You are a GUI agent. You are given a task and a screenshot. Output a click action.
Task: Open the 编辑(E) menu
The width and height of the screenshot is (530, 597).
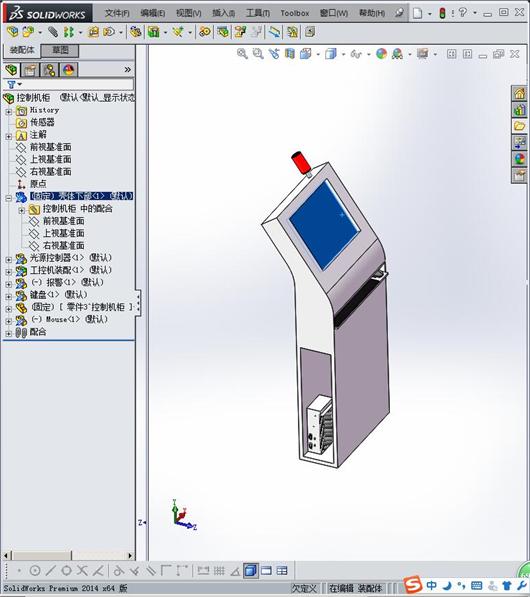pos(153,13)
